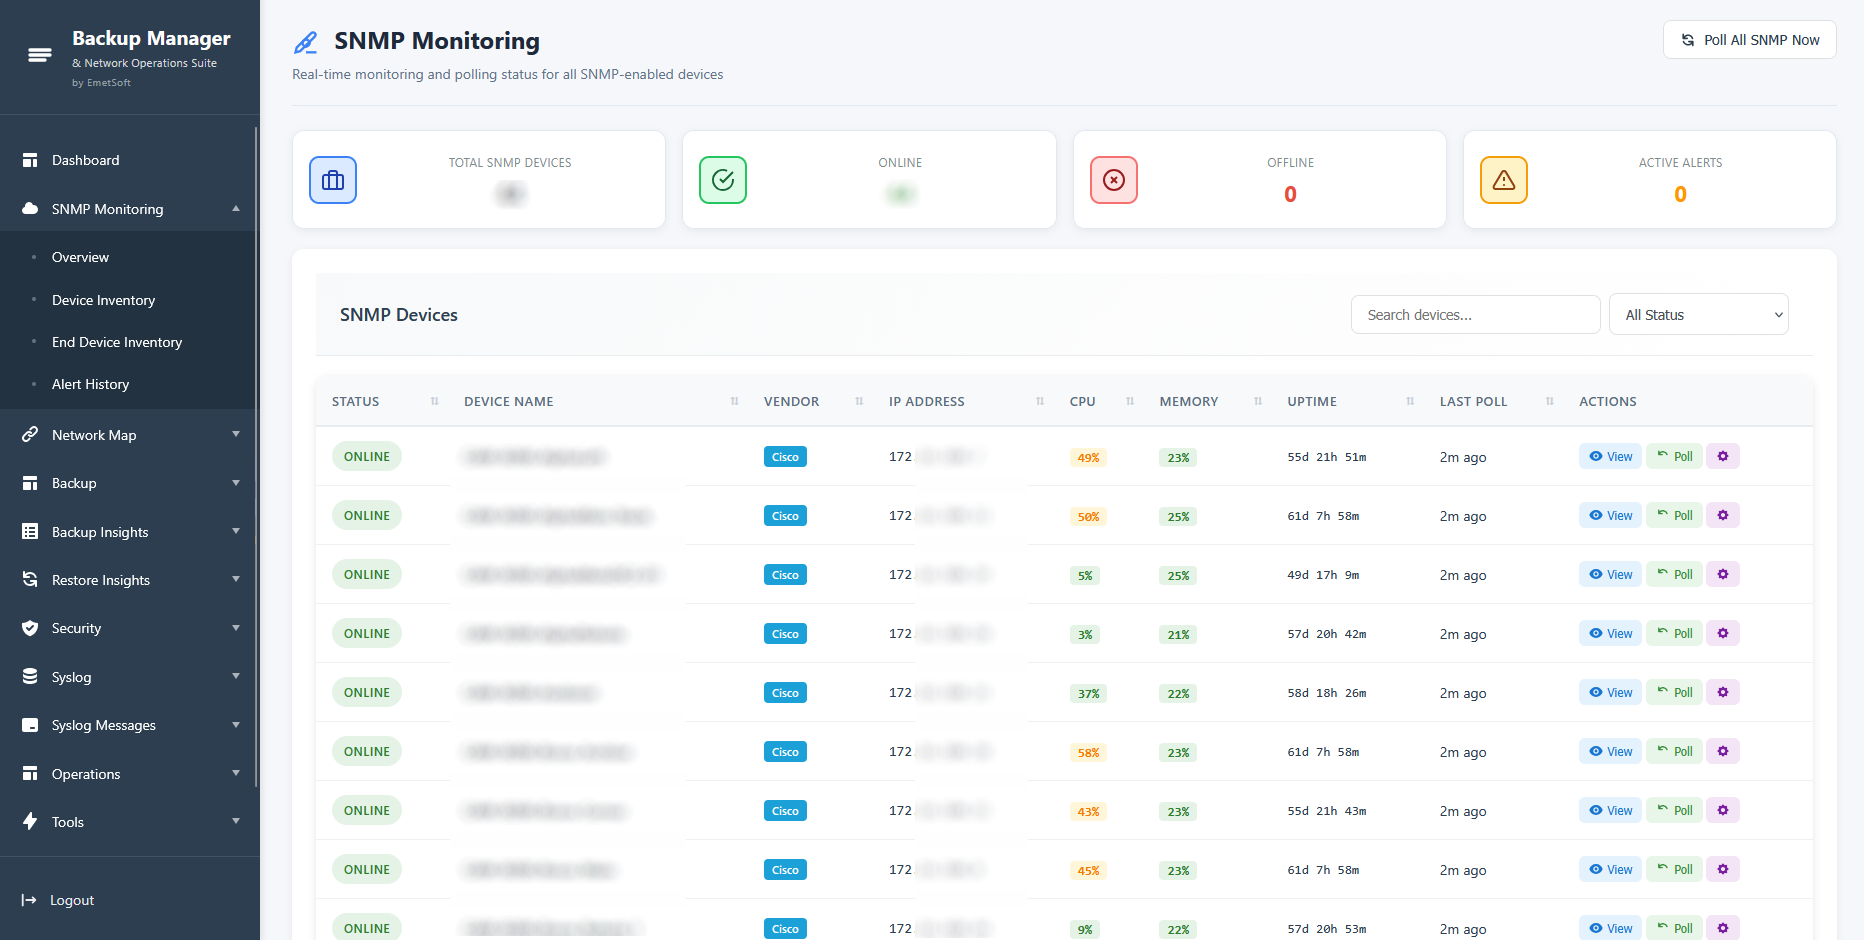Click the Tools lightning bolt icon
The image size is (1864, 940).
tap(30, 822)
